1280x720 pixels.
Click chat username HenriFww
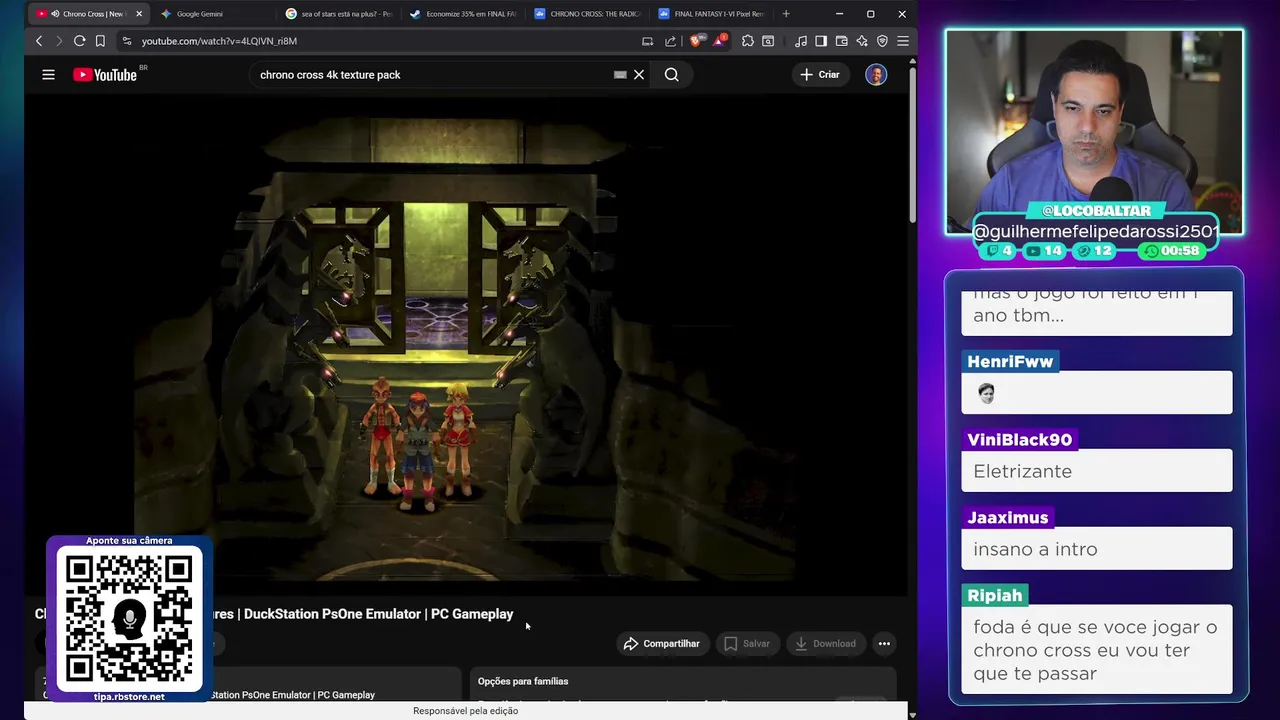[1010, 361]
